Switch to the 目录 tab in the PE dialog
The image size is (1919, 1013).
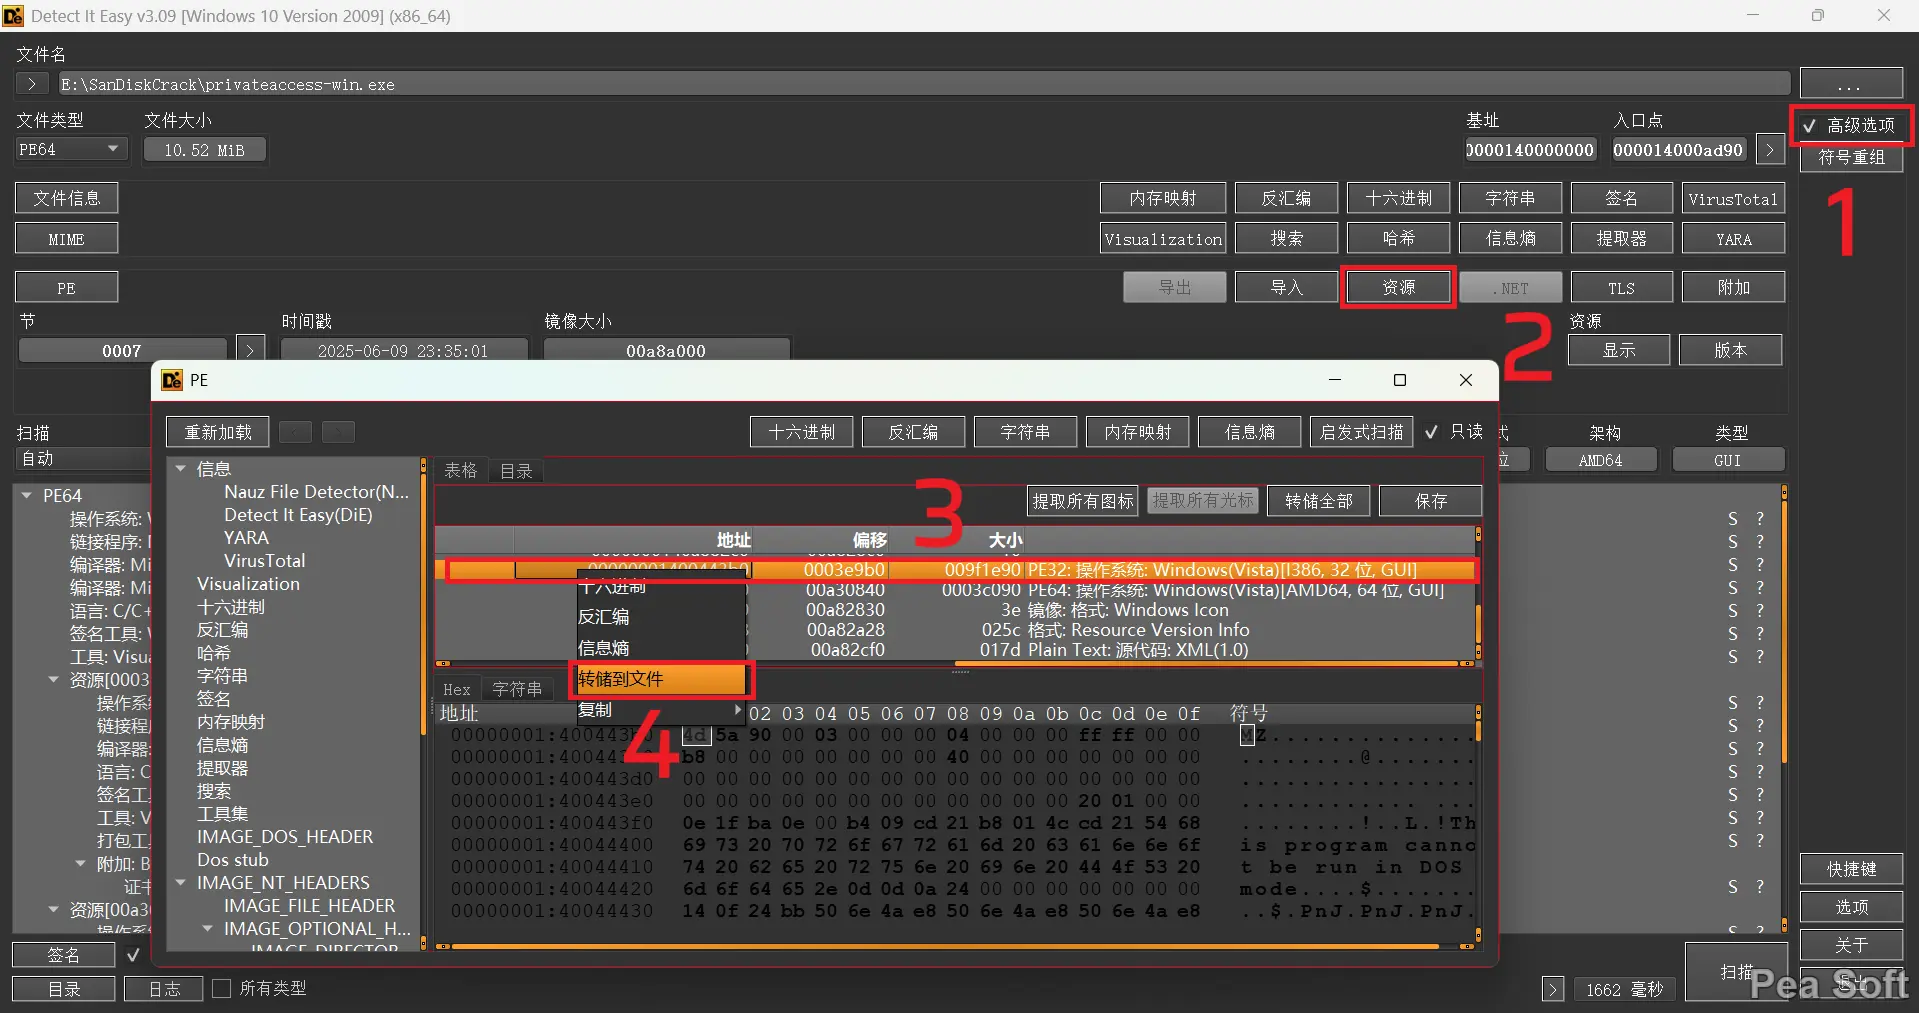point(516,470)
